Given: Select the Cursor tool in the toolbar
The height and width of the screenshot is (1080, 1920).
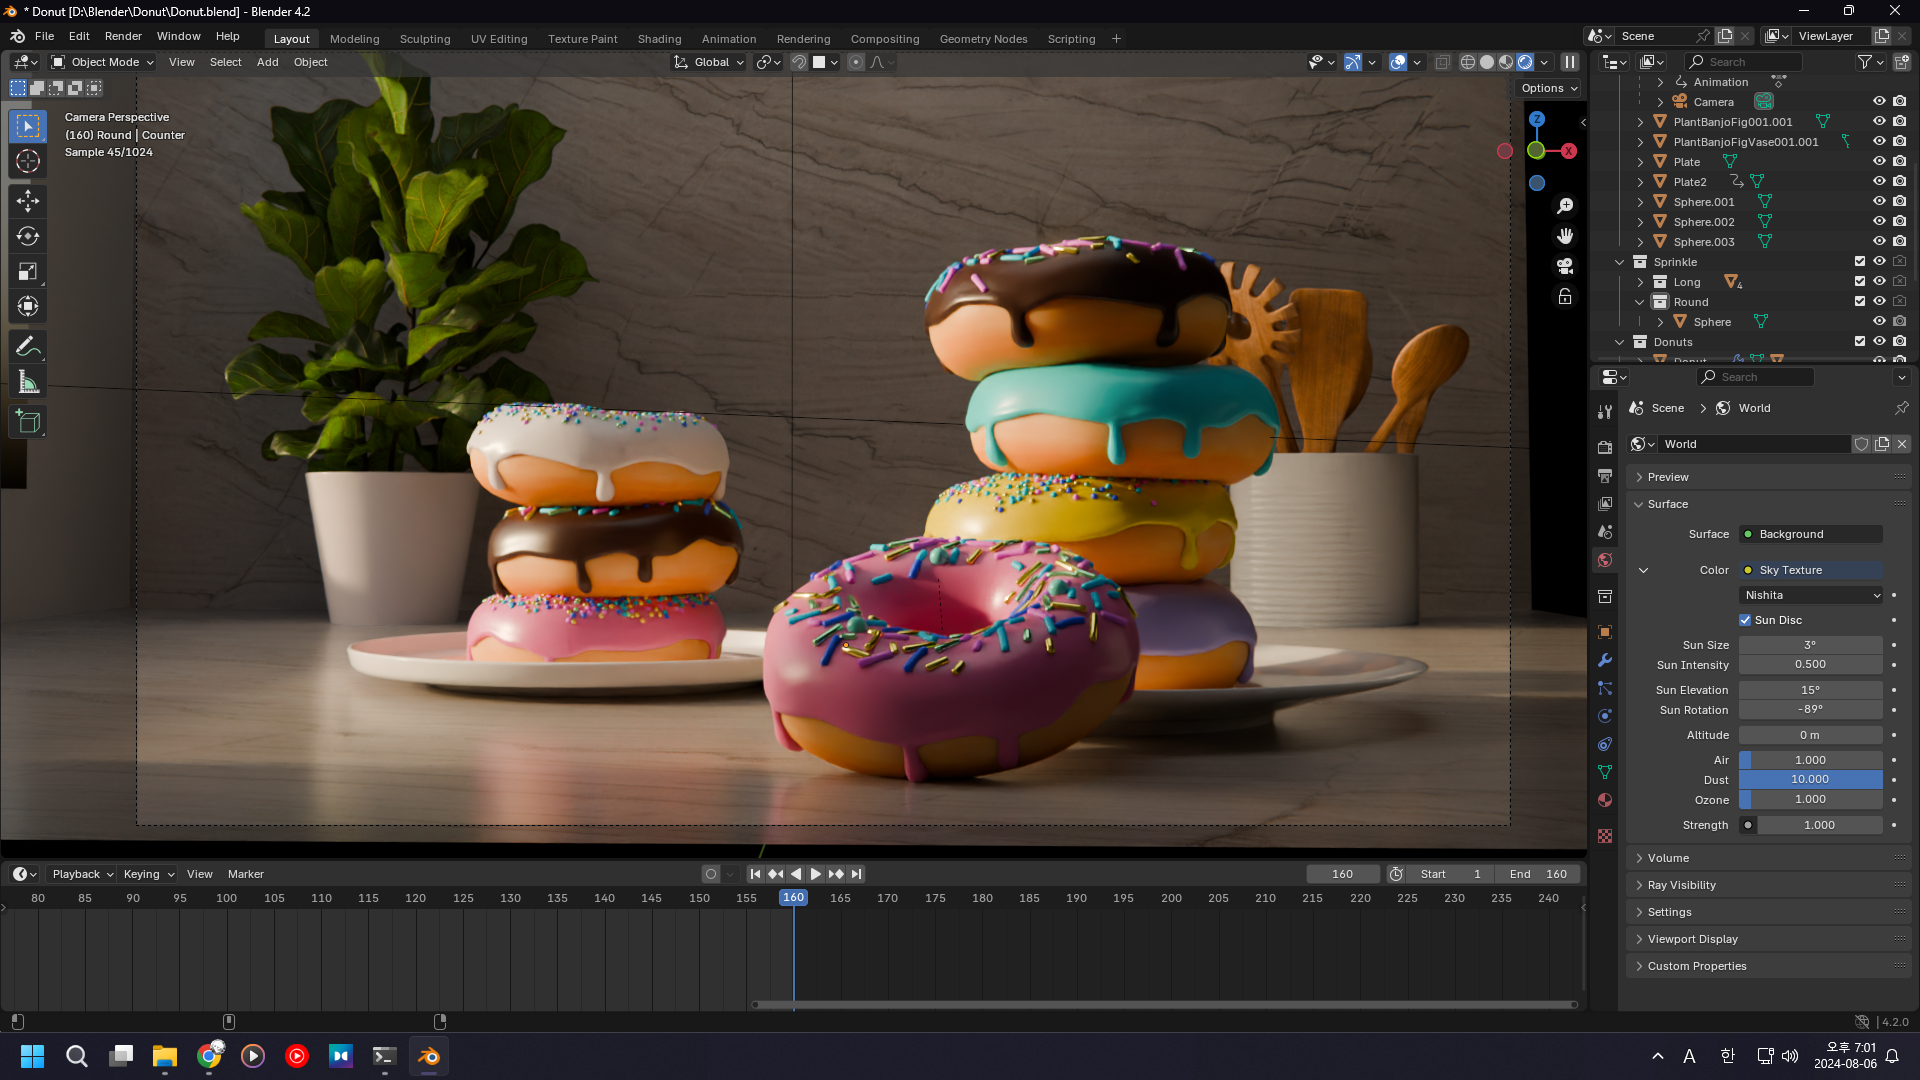Looking at the screenshot, I should (28, 161).
